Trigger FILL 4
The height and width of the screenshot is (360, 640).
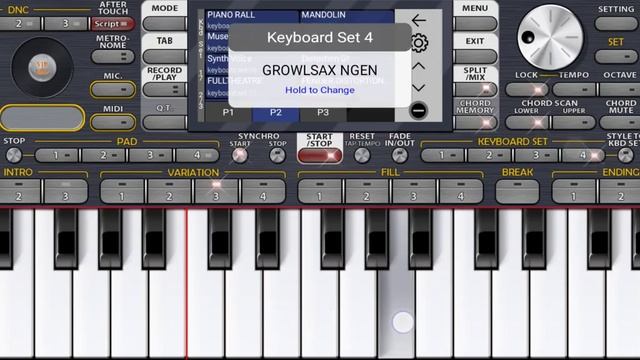point(461,191)
